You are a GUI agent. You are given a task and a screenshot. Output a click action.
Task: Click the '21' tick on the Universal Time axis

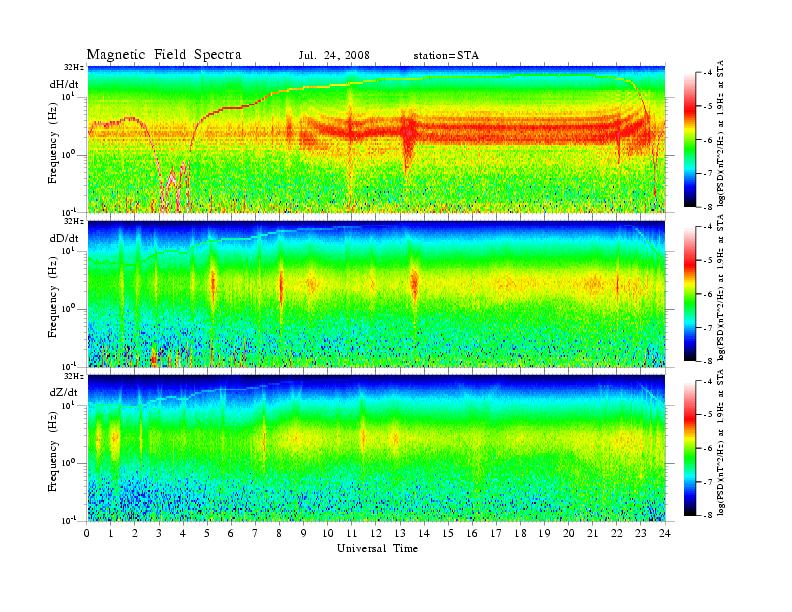[592, 533]
